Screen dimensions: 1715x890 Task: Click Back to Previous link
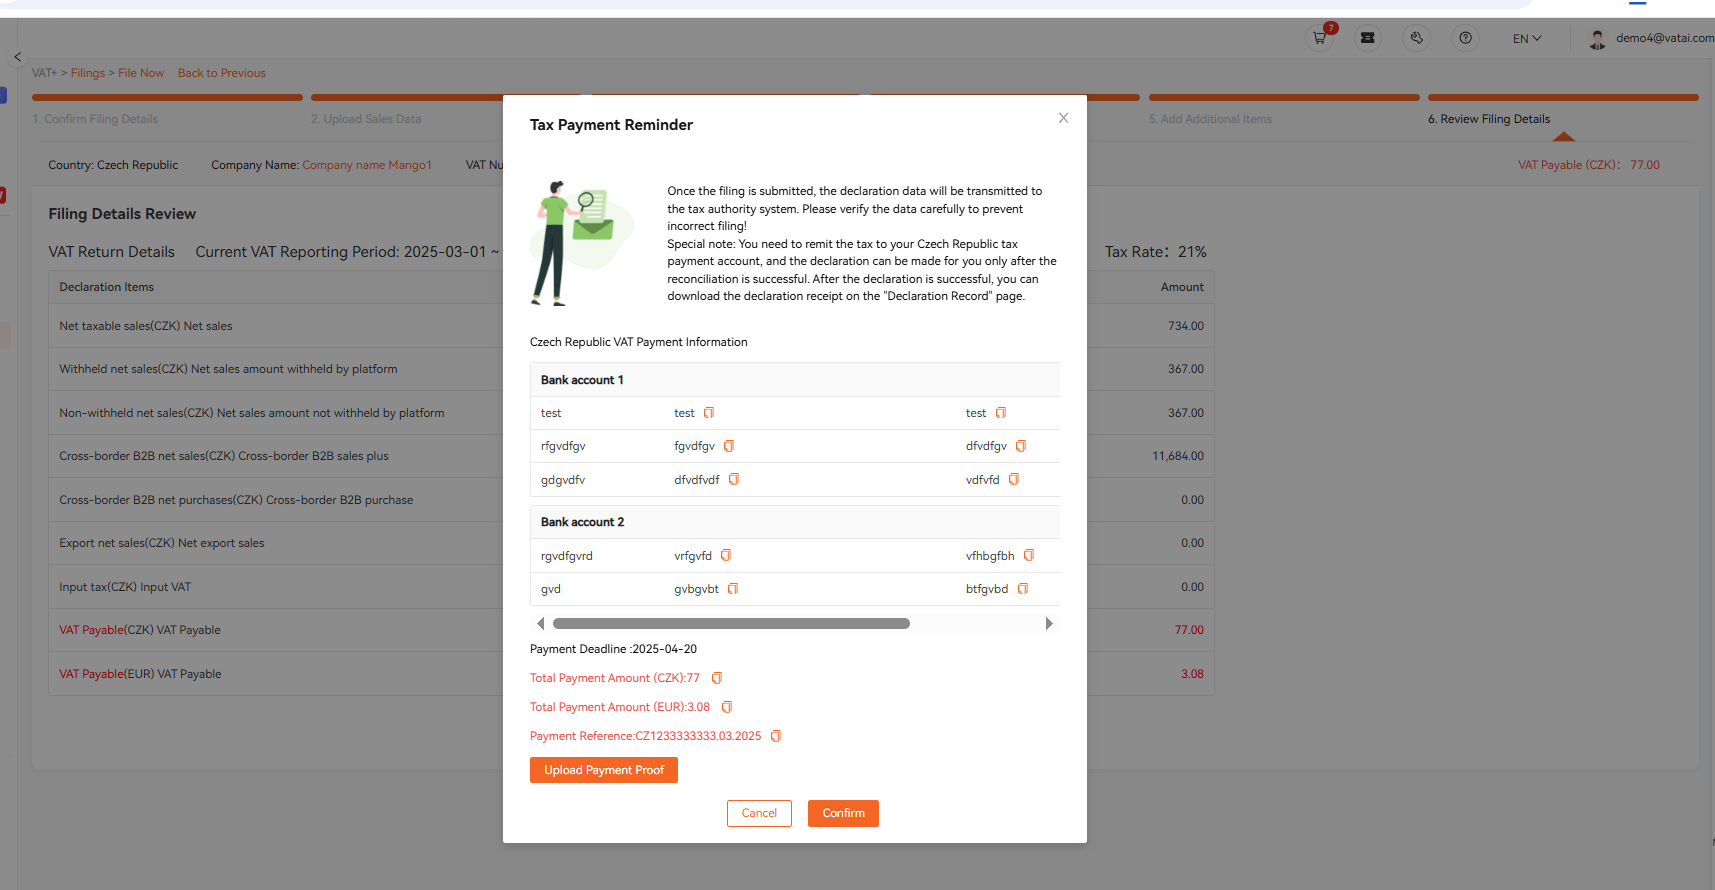click(x=222, y=73)
